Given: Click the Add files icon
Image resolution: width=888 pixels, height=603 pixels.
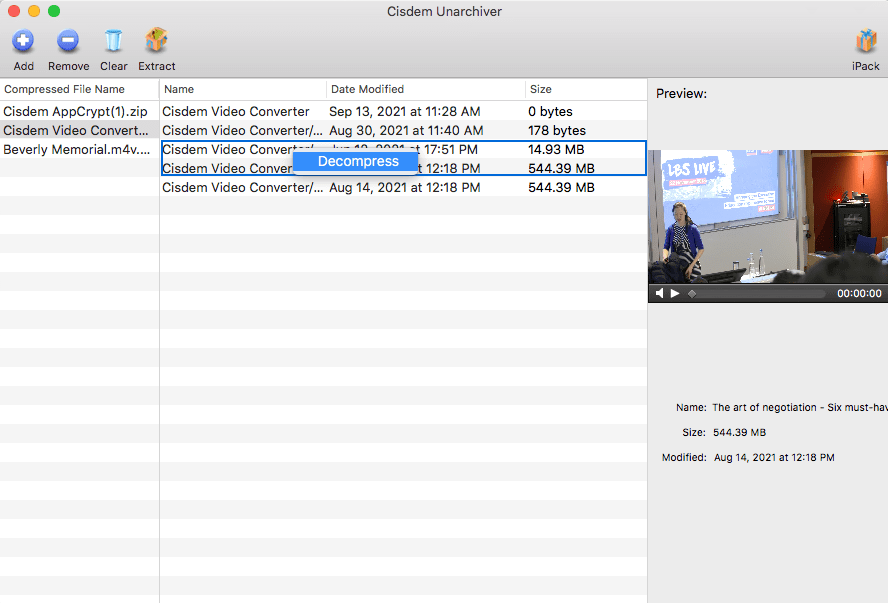Looking at the screenshot, I should point(23,41).
